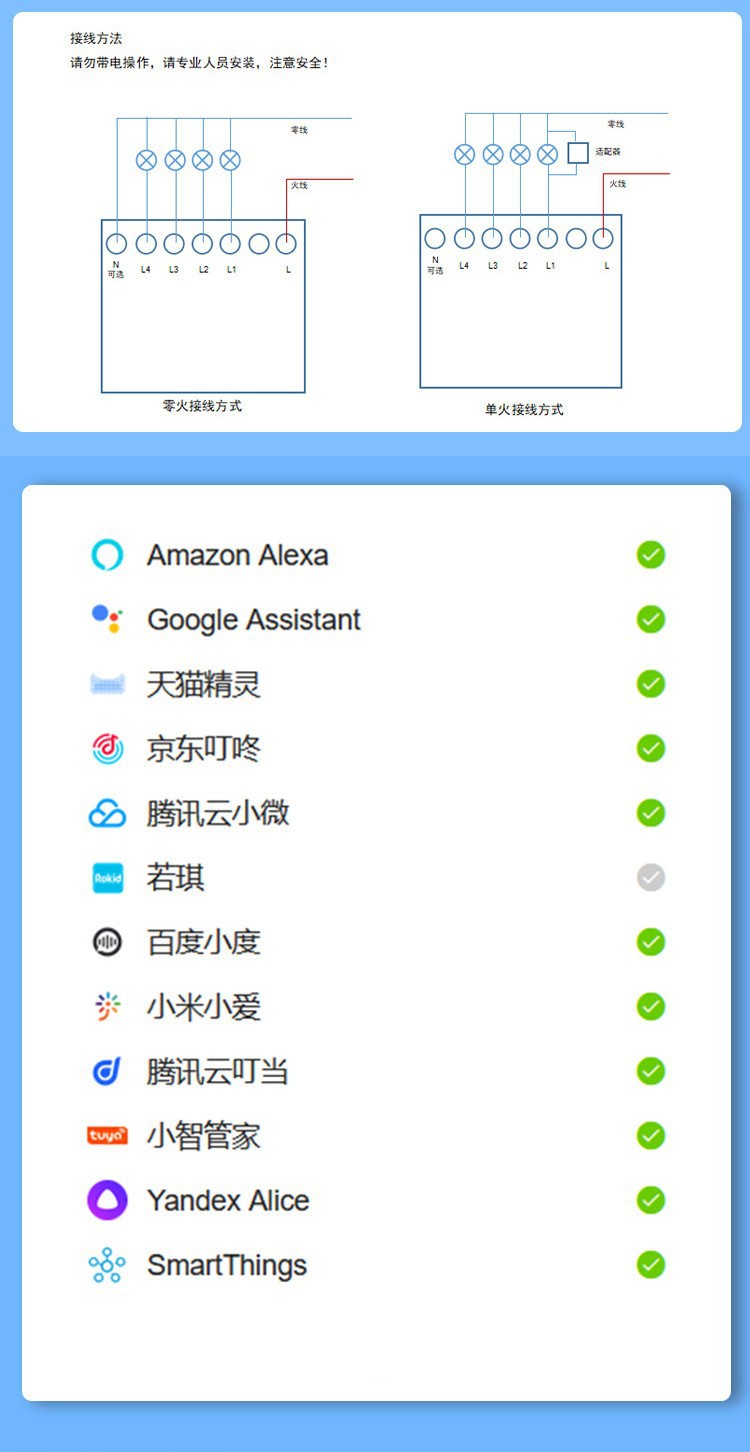
Task: Click the Baidu Xiaodu black circle icon
Action: click(107, 942)
